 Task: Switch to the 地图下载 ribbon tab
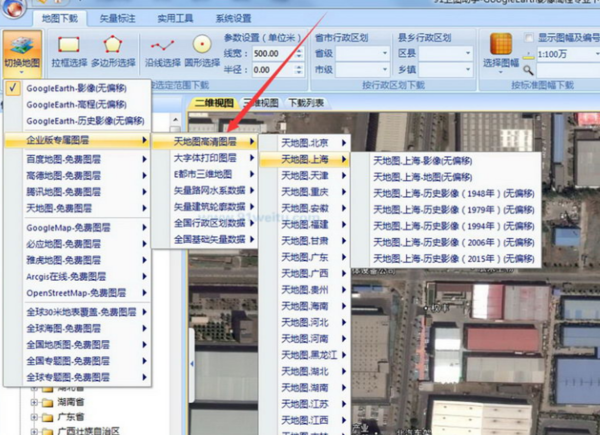click(x=60, y=18)
